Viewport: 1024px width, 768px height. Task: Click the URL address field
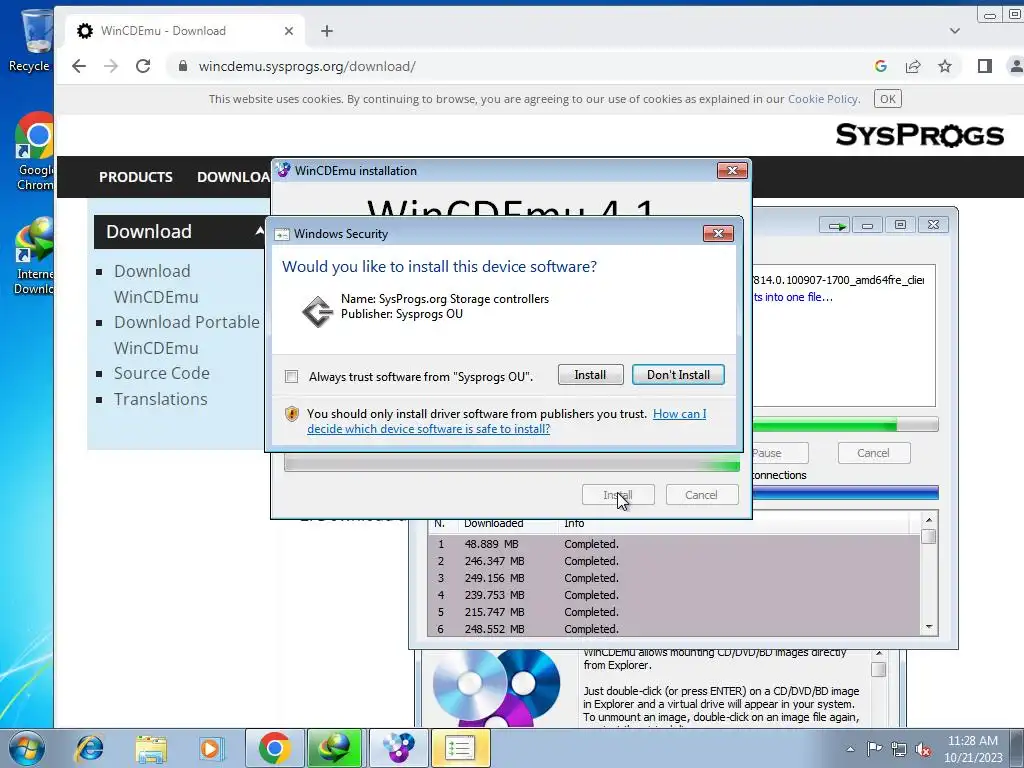point(516,66)
